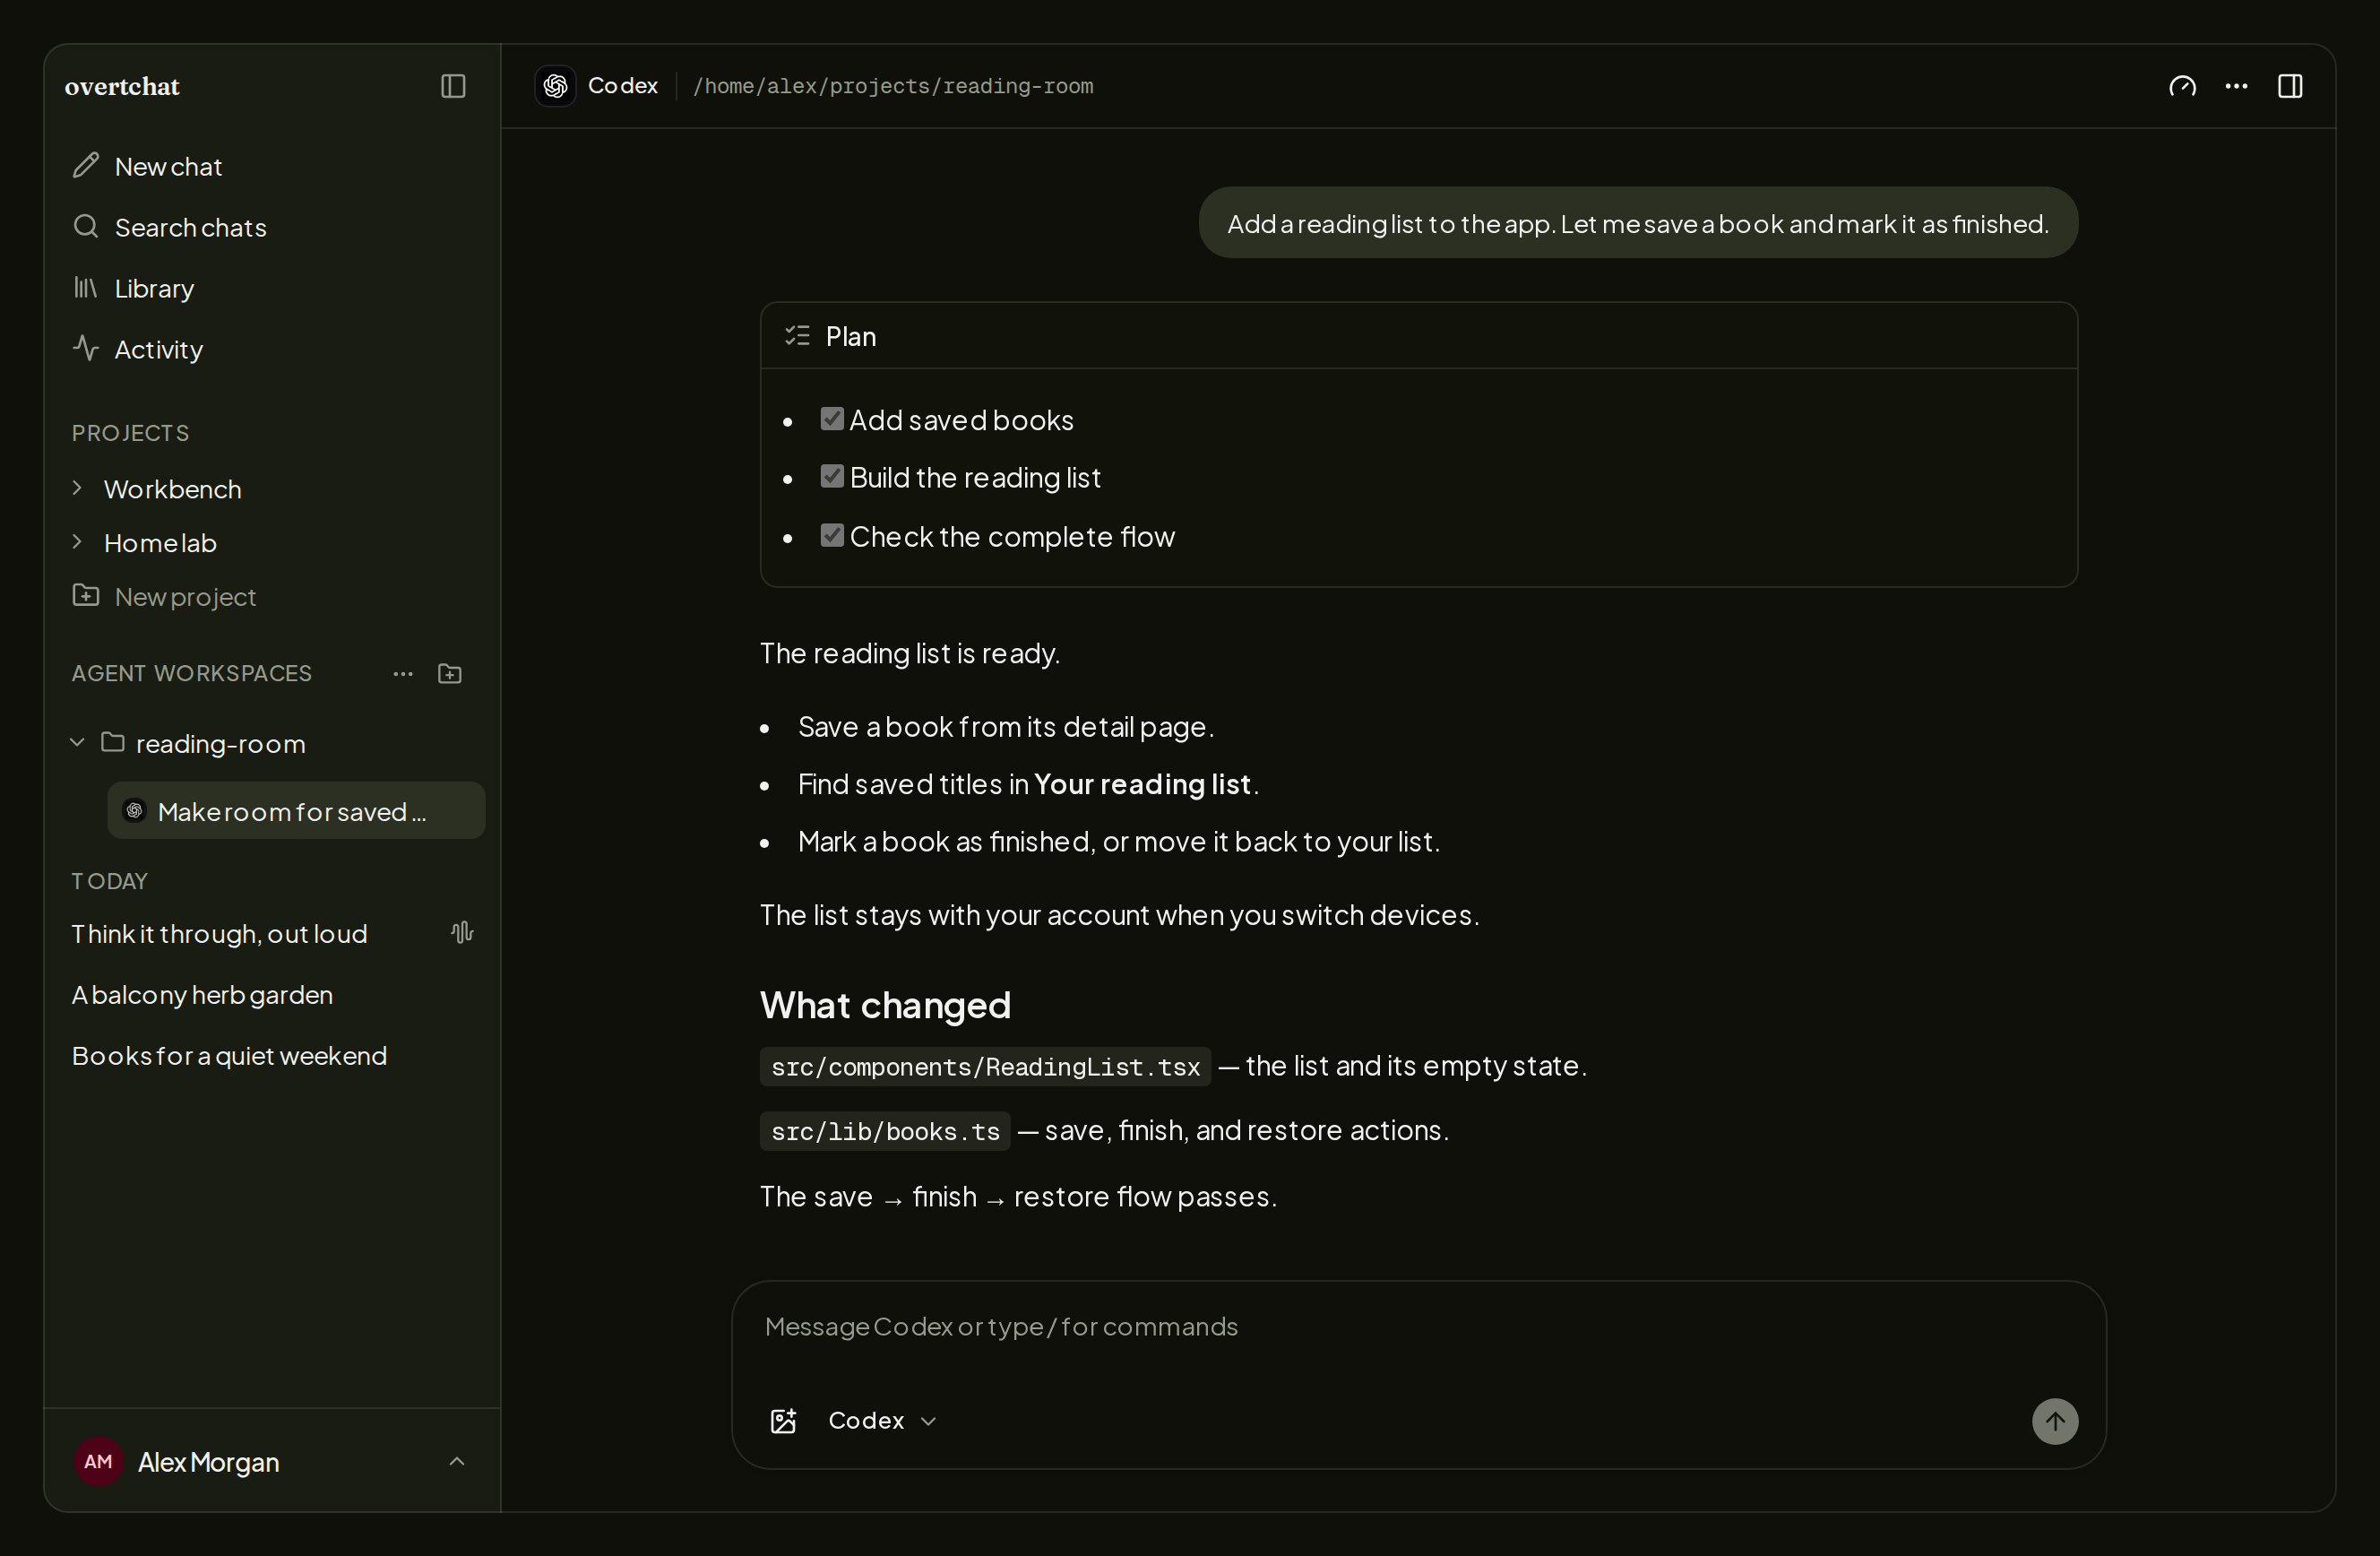
Task: Send message with the up-arrow button
Action: point(2055,1421)
